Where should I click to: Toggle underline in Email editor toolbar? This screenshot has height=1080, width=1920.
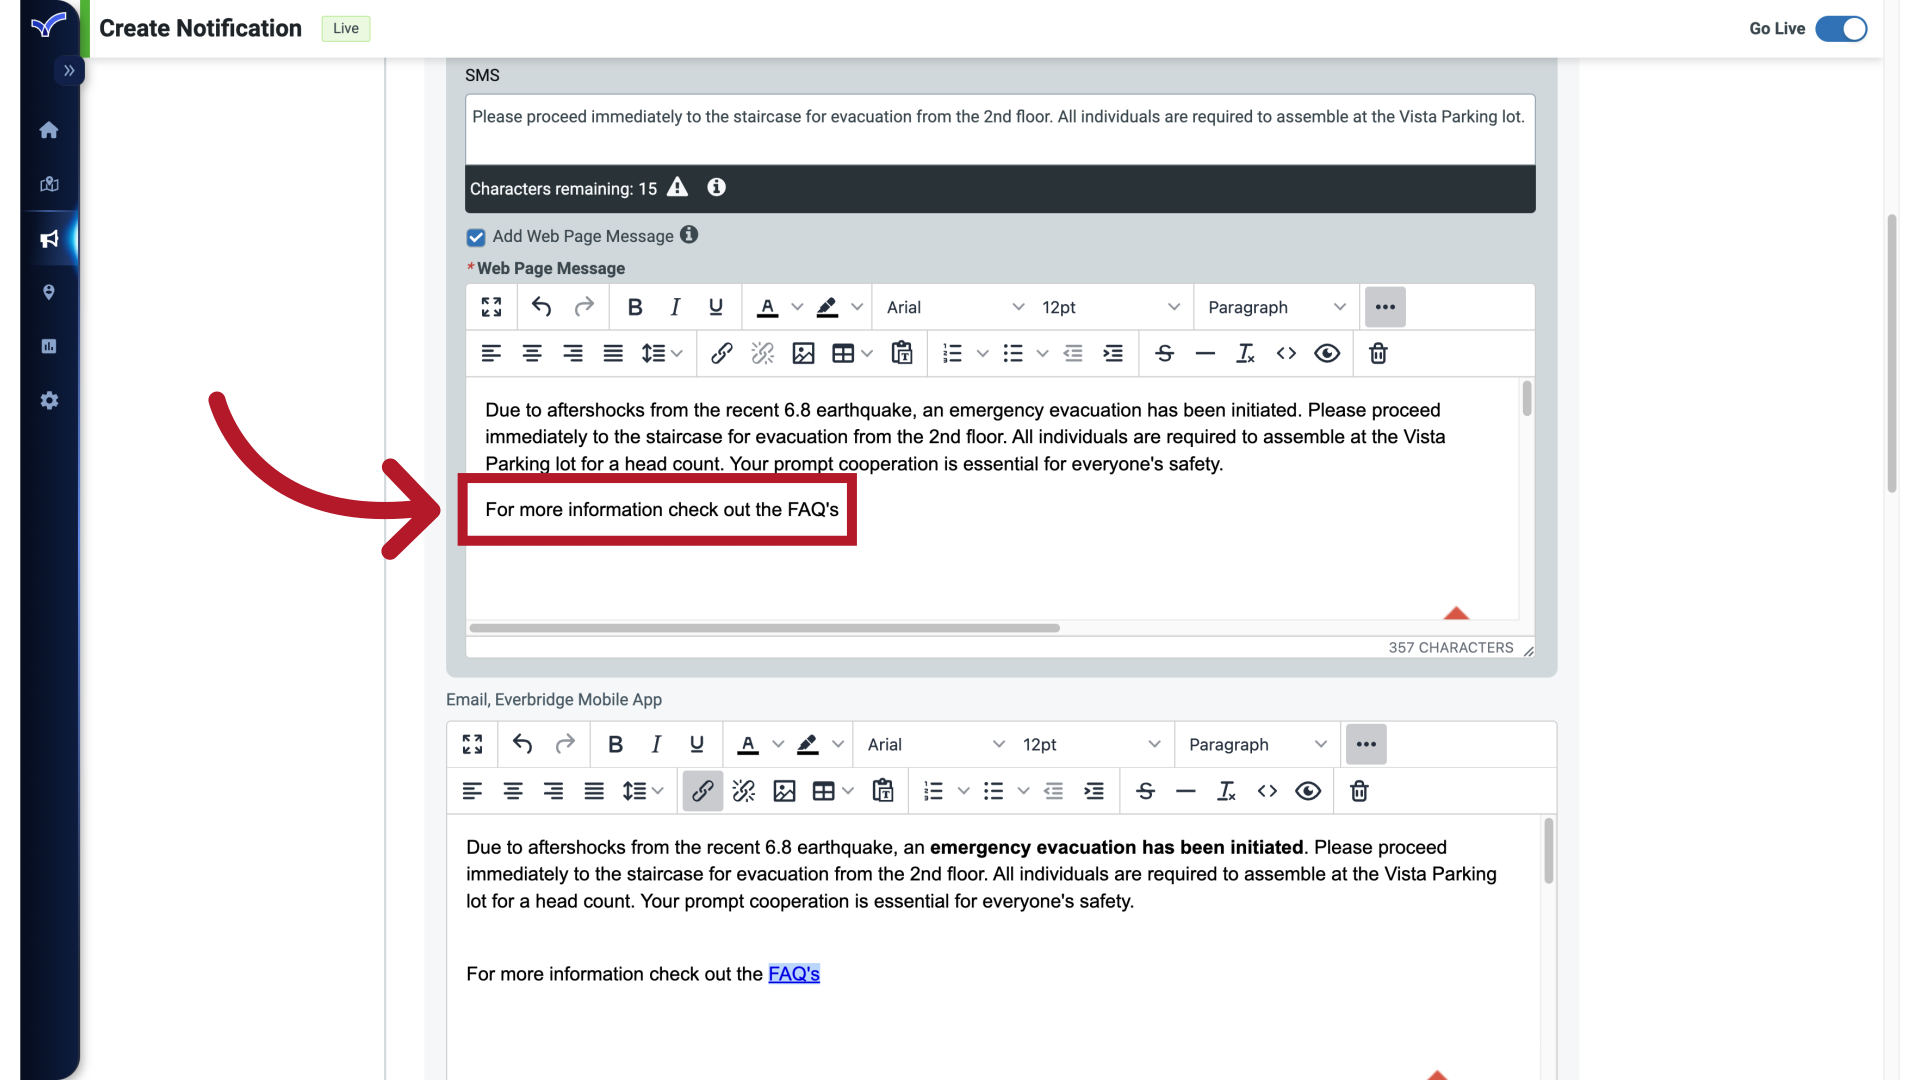tap(697, 744)
